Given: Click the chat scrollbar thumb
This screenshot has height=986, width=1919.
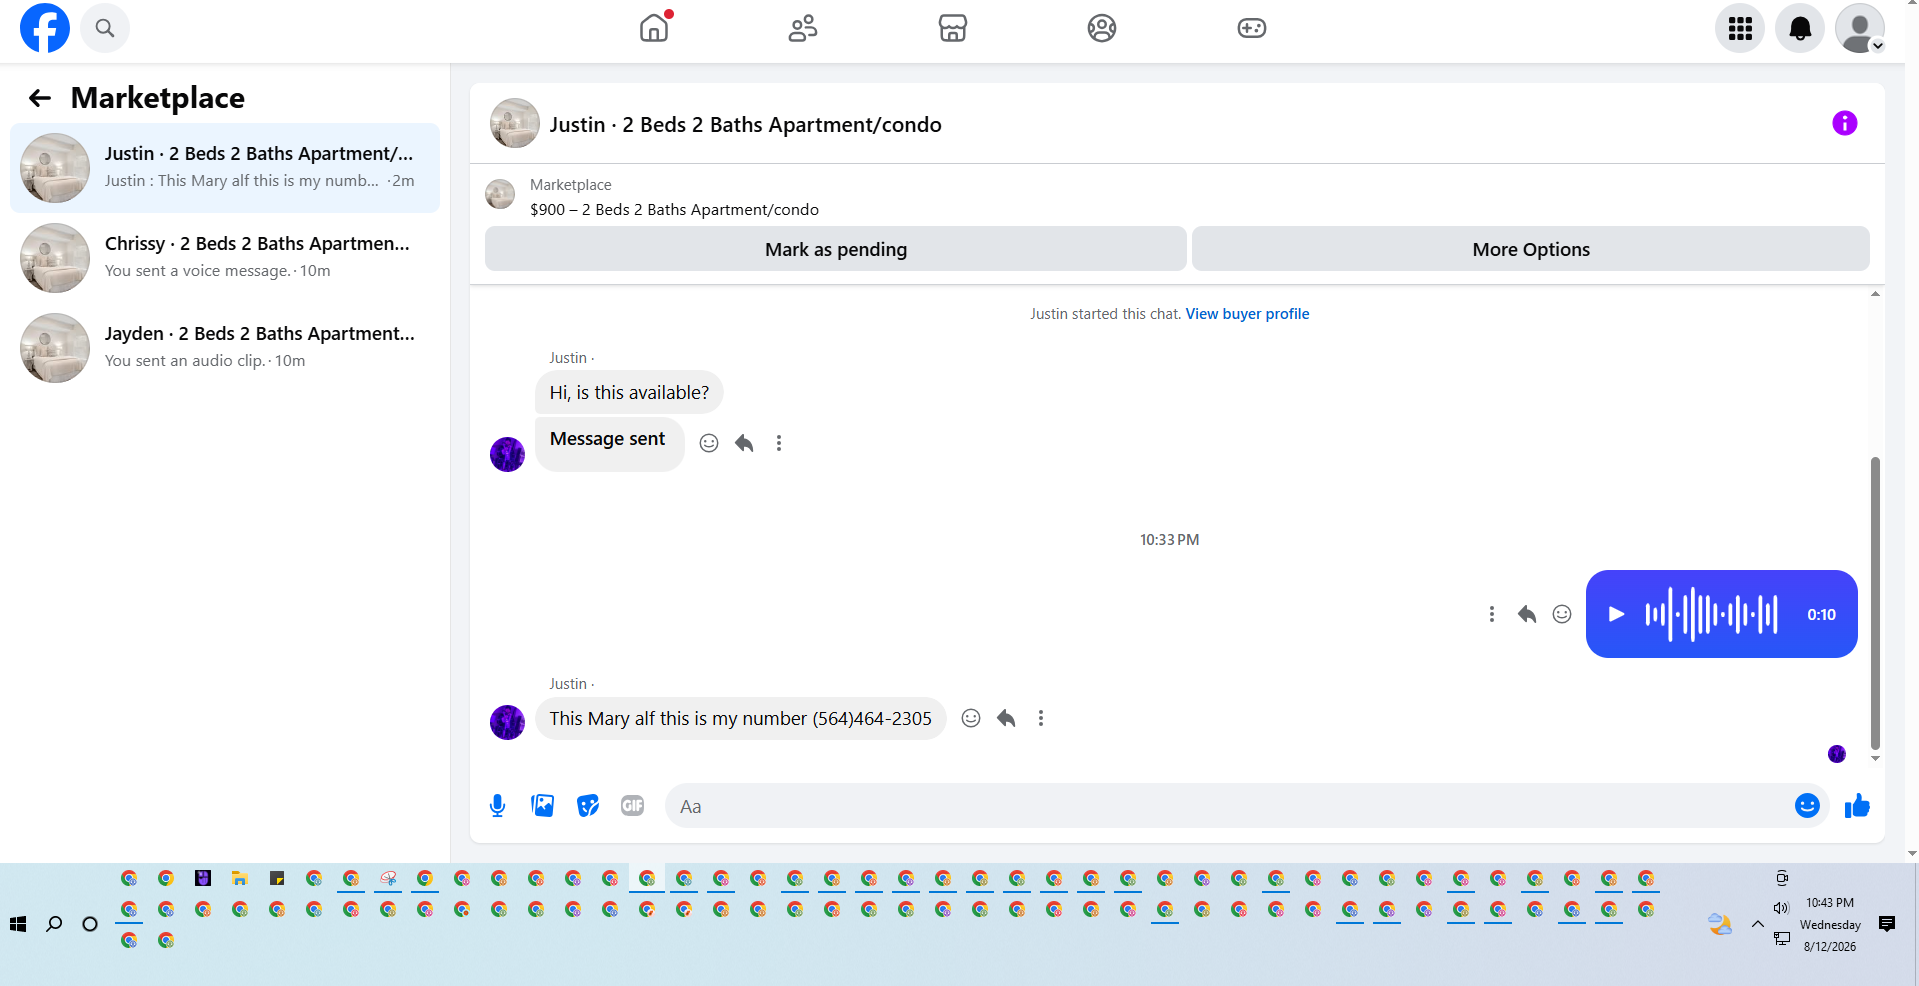Looking at the screenshot, I should click(1875, 603).
